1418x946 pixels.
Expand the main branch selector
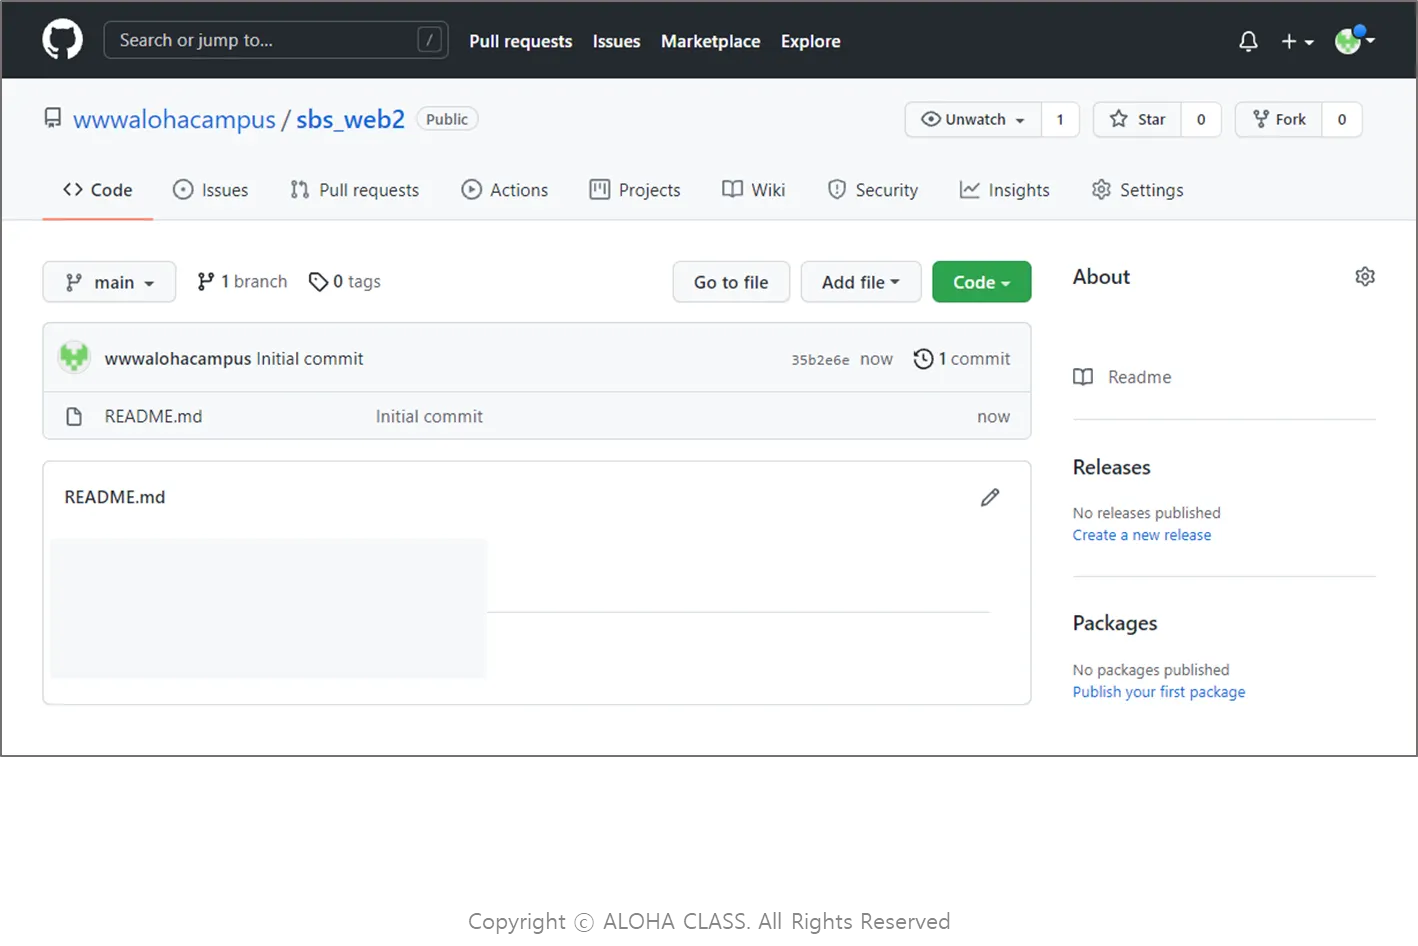click(109, 282)
